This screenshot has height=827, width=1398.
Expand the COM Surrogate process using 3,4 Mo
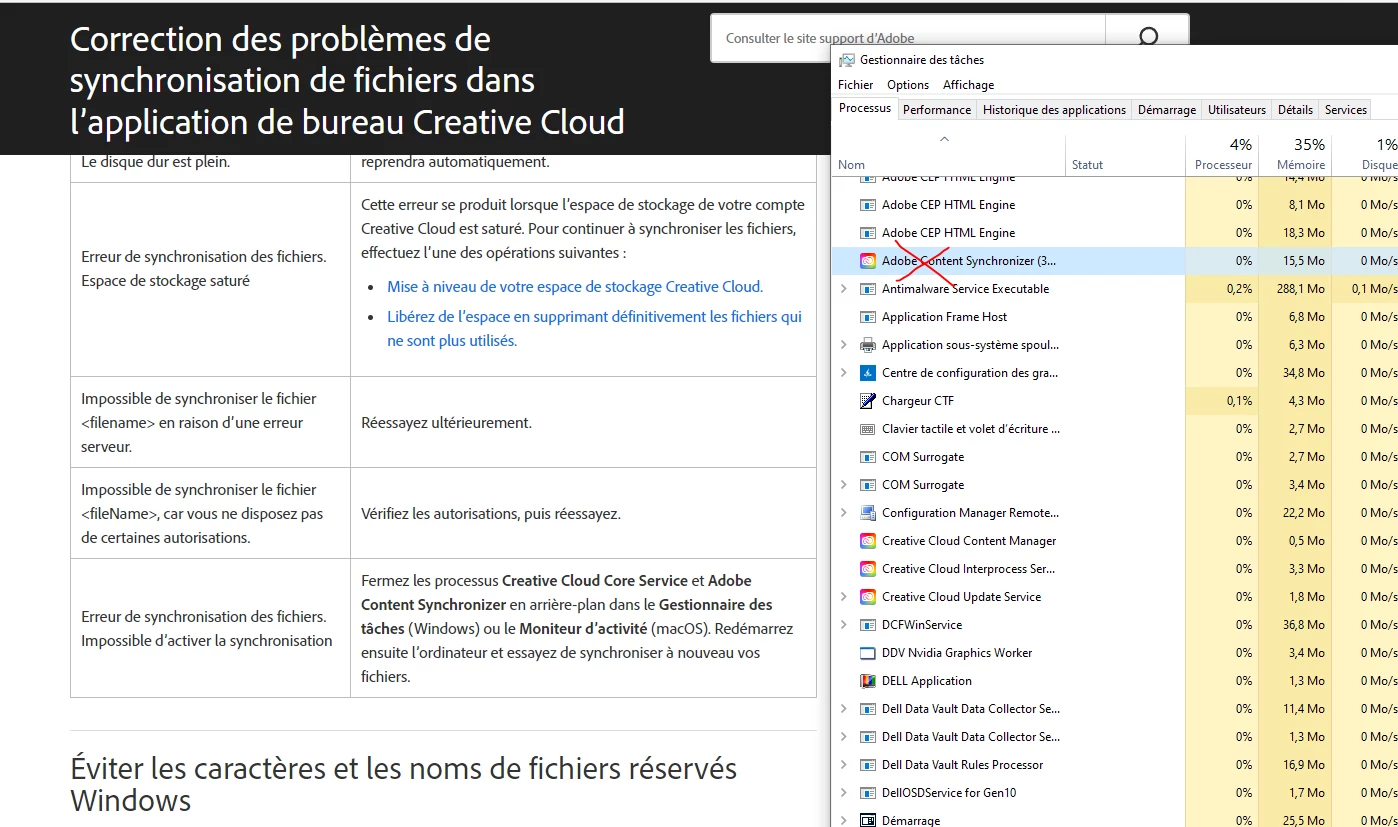tap(844, 485)
